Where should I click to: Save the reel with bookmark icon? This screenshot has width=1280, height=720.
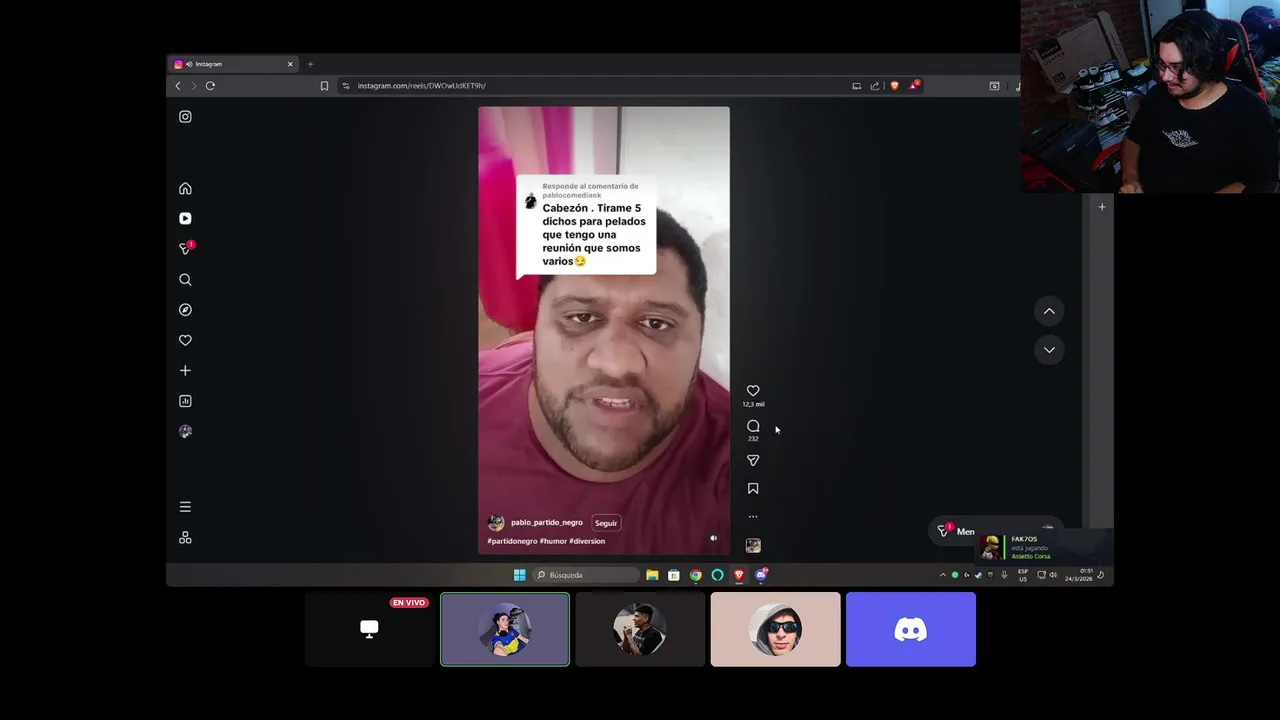753,489
